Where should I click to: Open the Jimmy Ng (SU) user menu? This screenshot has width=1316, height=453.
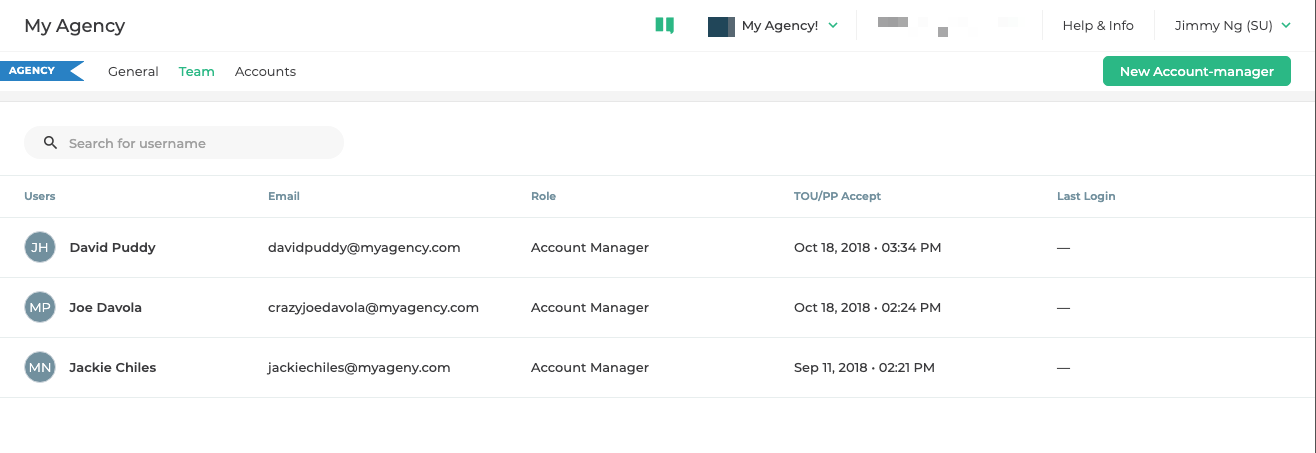(x=1231, y=26)
